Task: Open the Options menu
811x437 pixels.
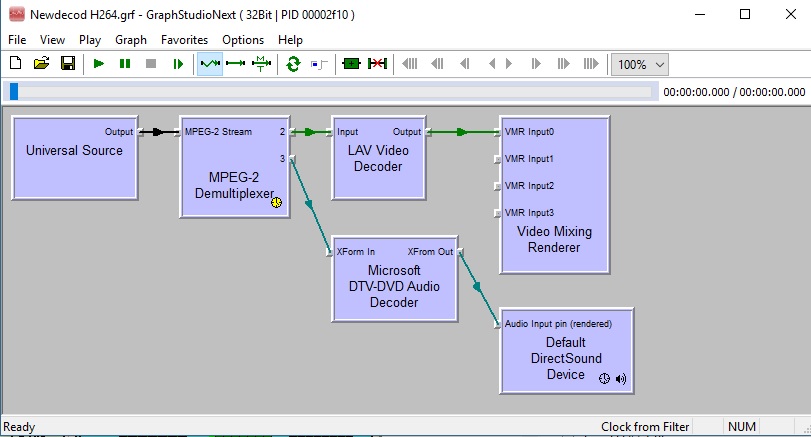Action: click(243, 40)
